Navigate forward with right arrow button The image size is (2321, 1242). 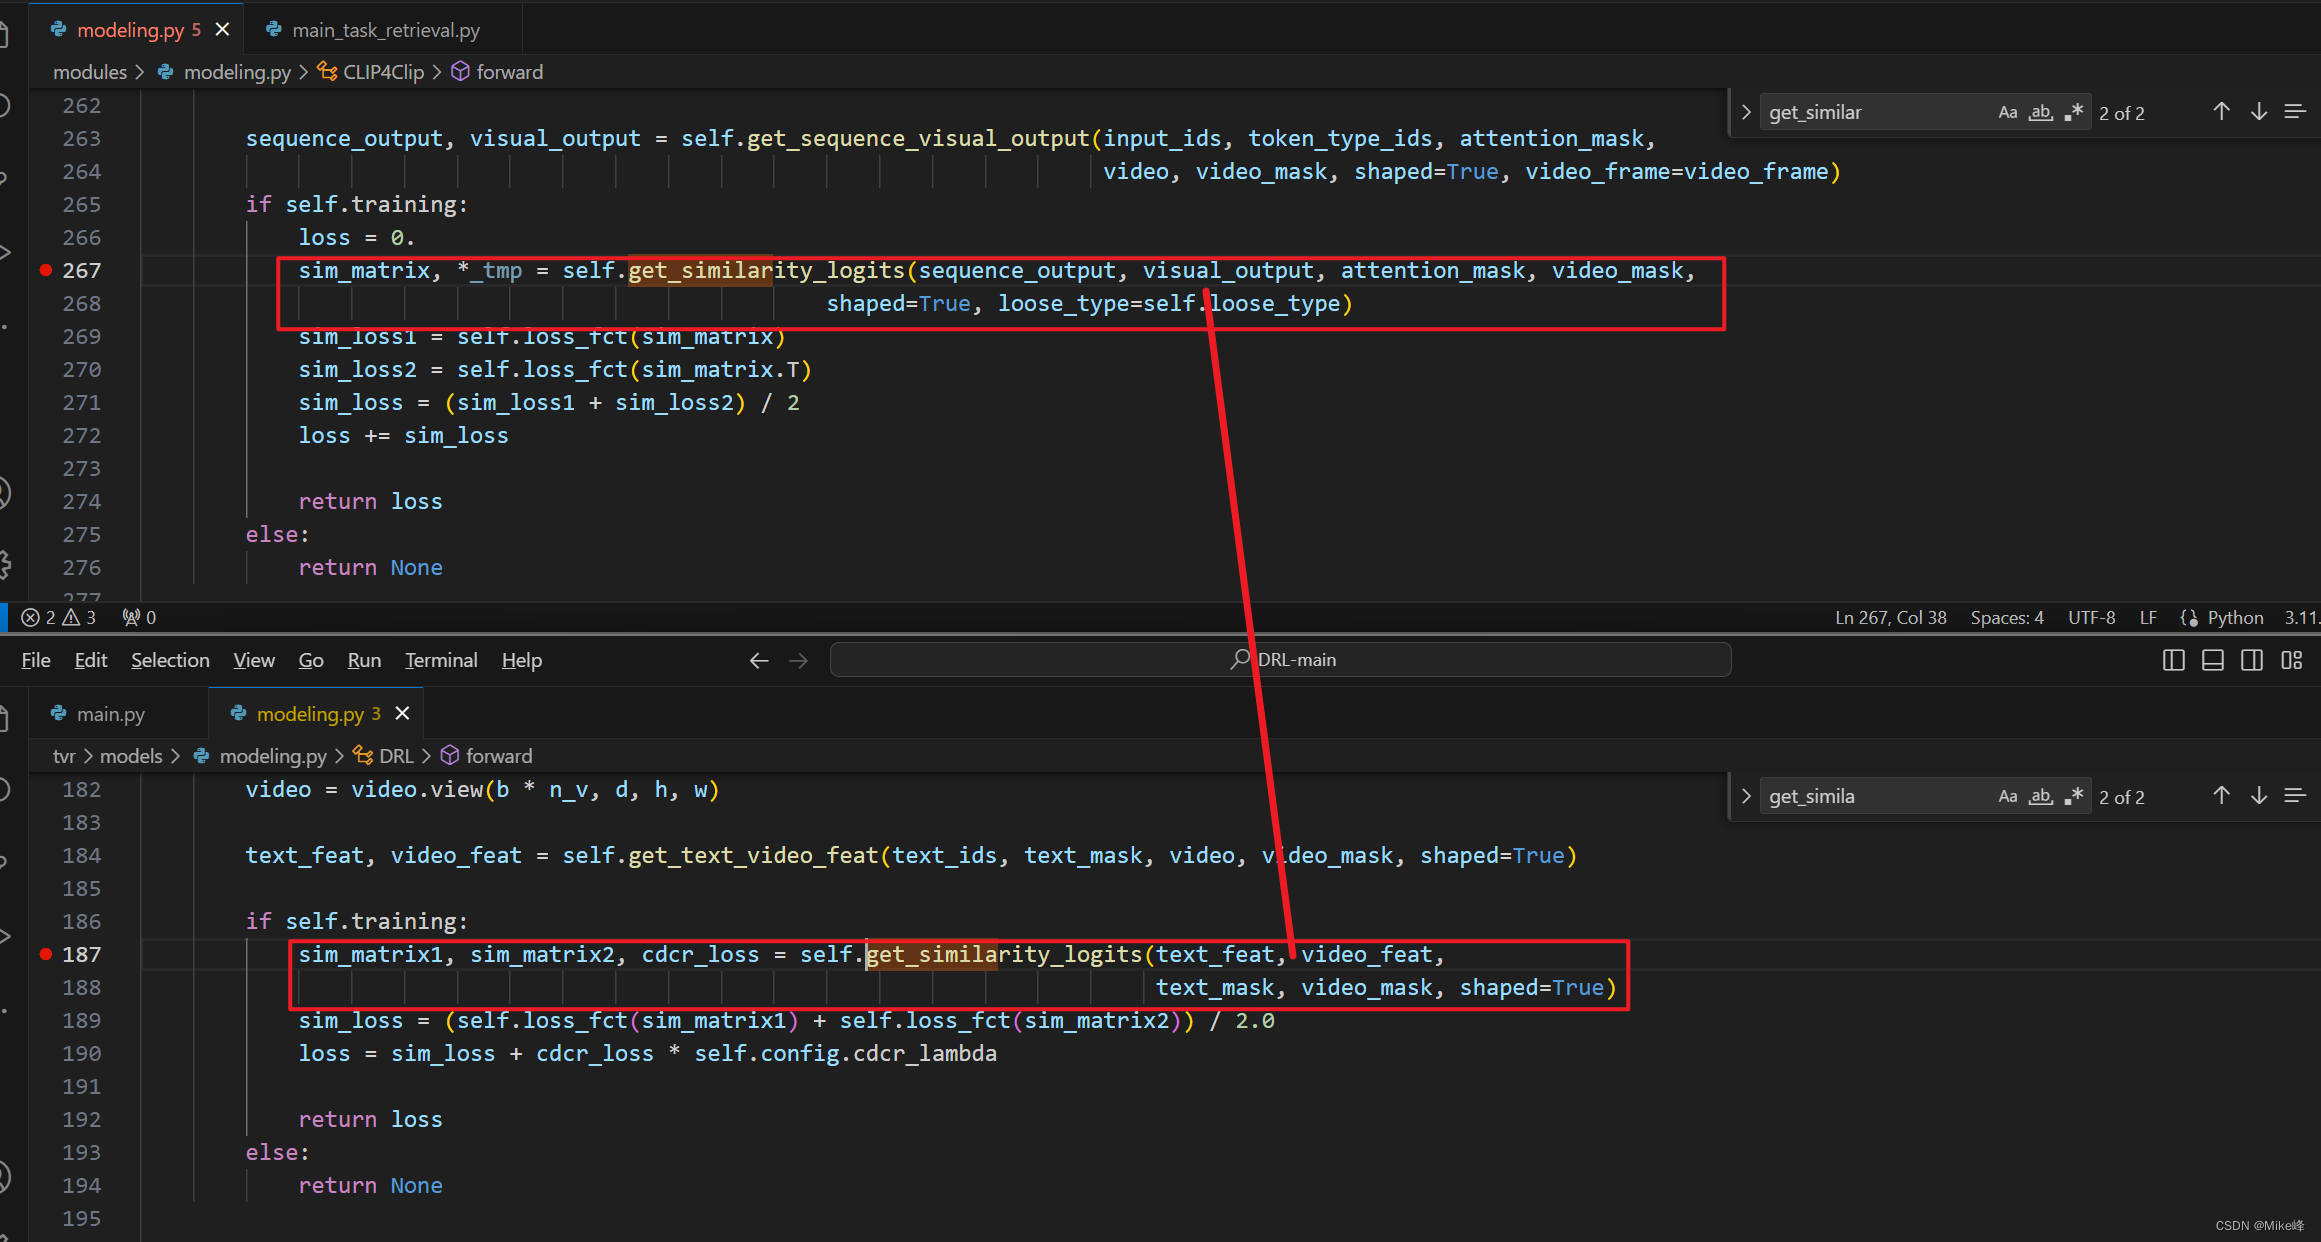798,660
